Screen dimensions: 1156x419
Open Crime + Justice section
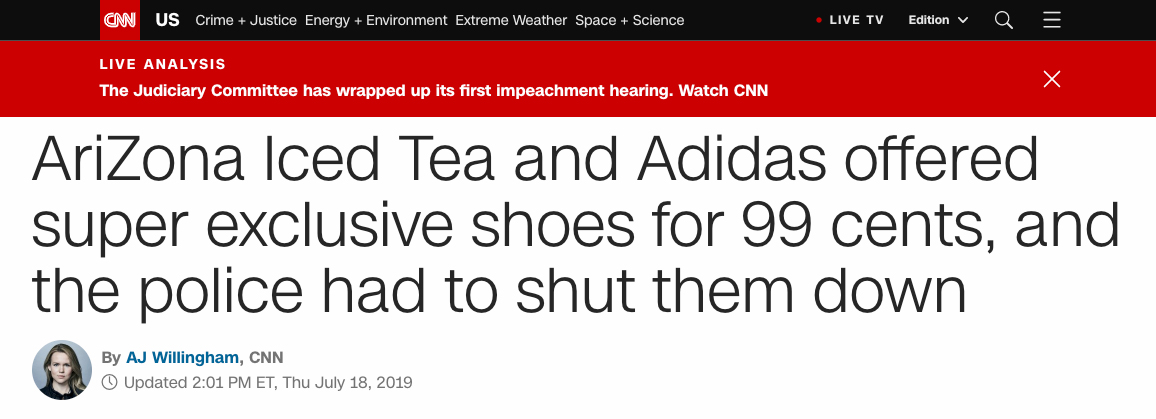[x=247, y=20]
